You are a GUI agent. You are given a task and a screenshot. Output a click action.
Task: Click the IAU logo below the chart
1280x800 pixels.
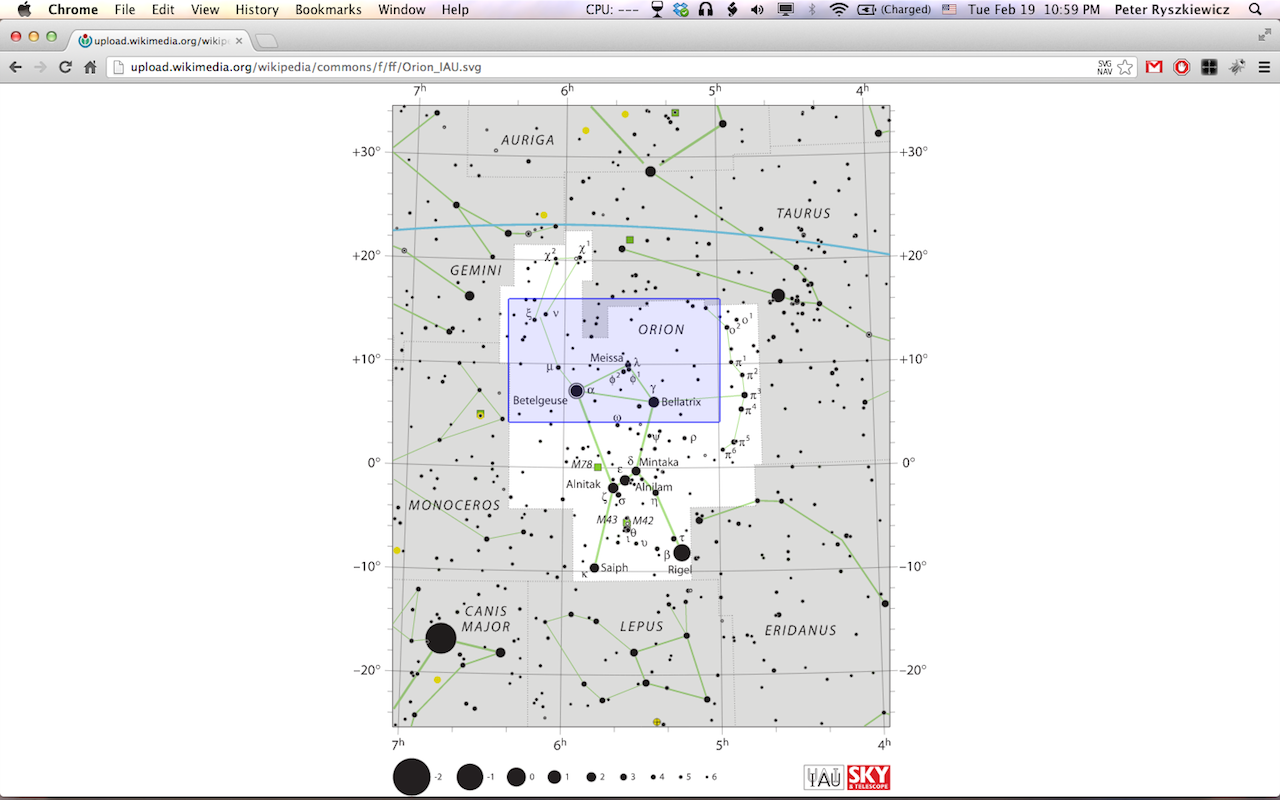point(824,777)
